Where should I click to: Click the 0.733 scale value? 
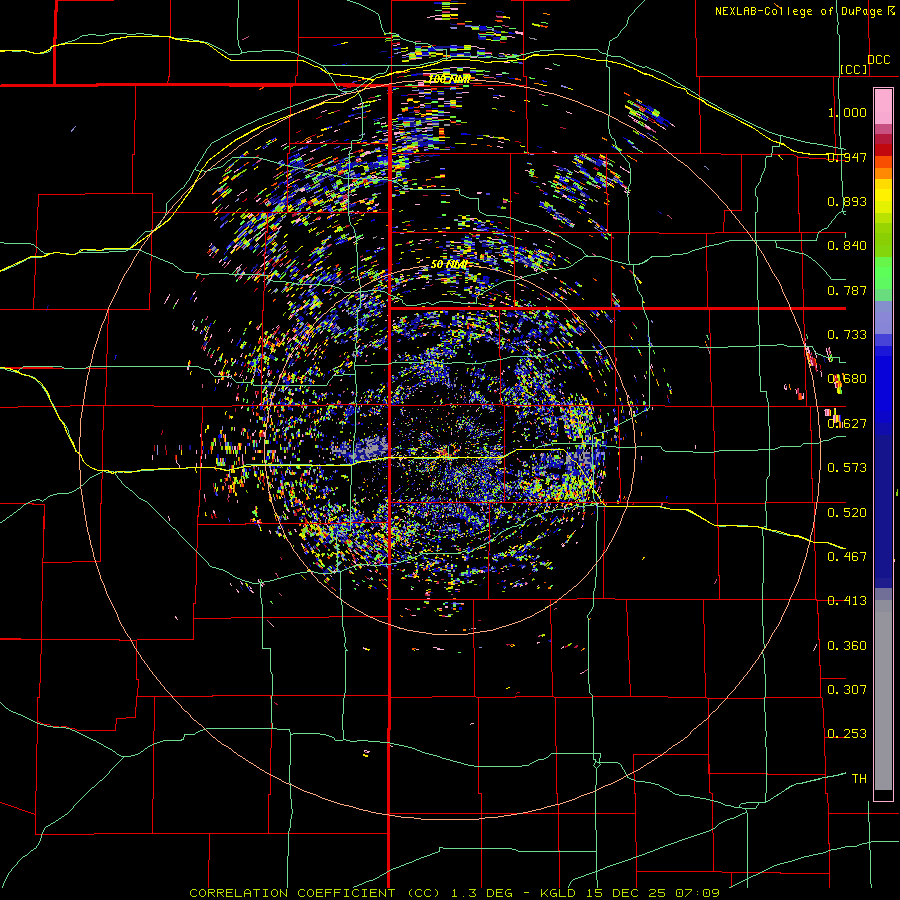pyautogui.click(x=847, y=335)
